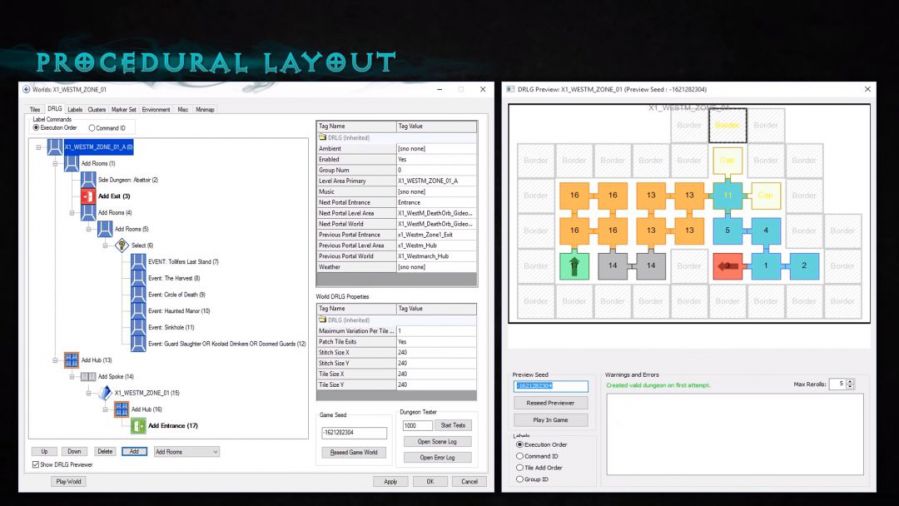This screenshot has height=506, width=899.
Task: Collapse the Add Rooms (1) tree node
Action: (55, 163)
